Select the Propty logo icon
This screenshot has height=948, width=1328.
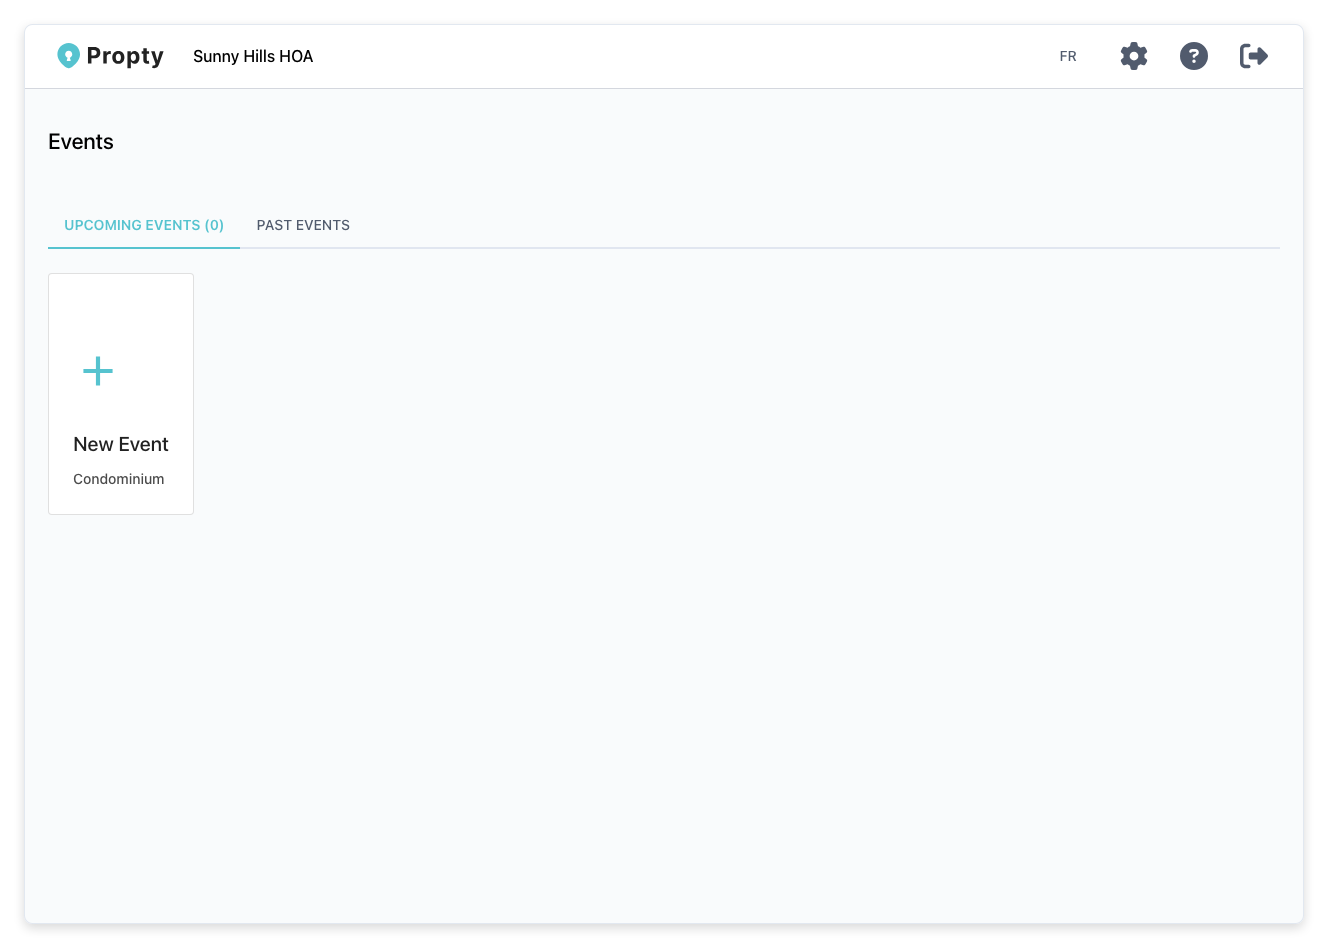[x=68, y=56]
